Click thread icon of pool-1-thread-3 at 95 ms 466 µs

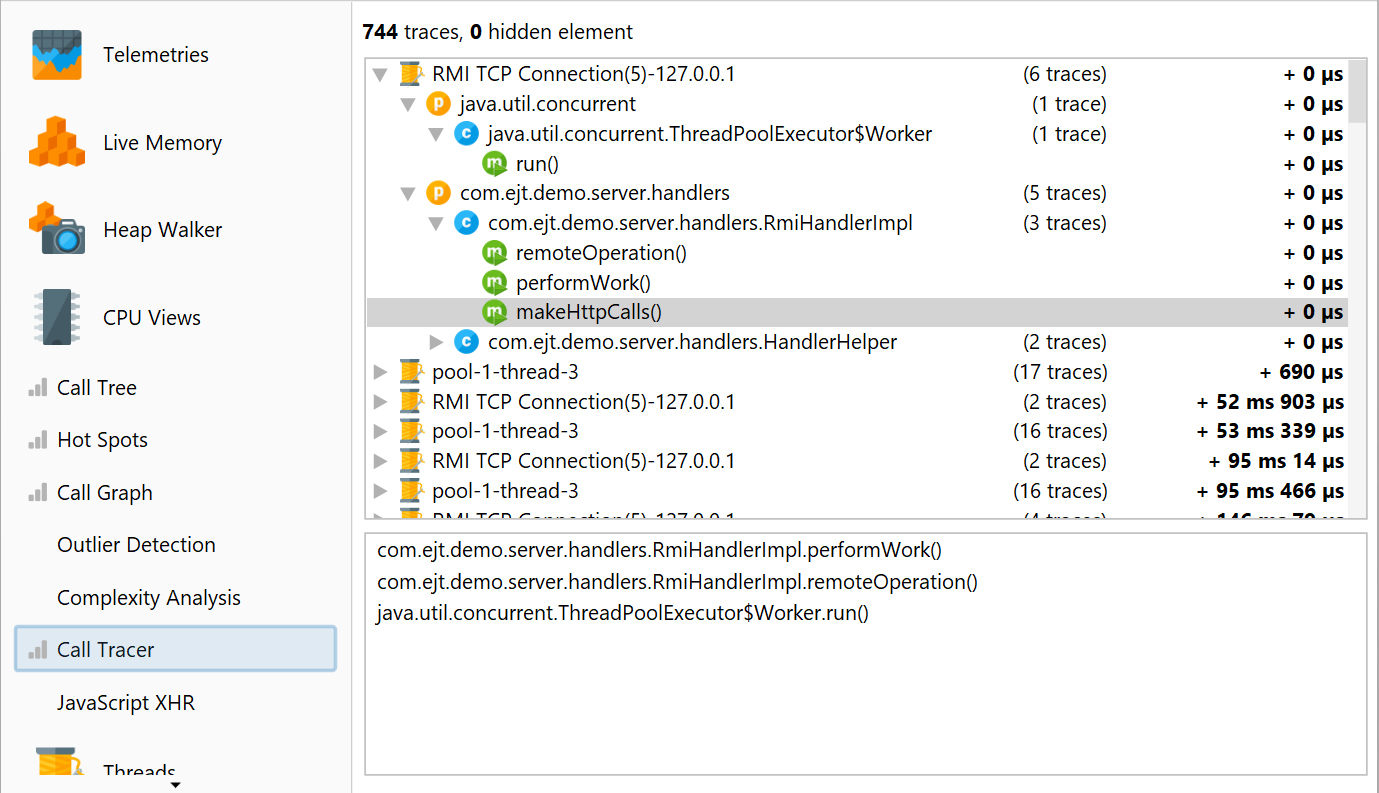coord(411,491)
